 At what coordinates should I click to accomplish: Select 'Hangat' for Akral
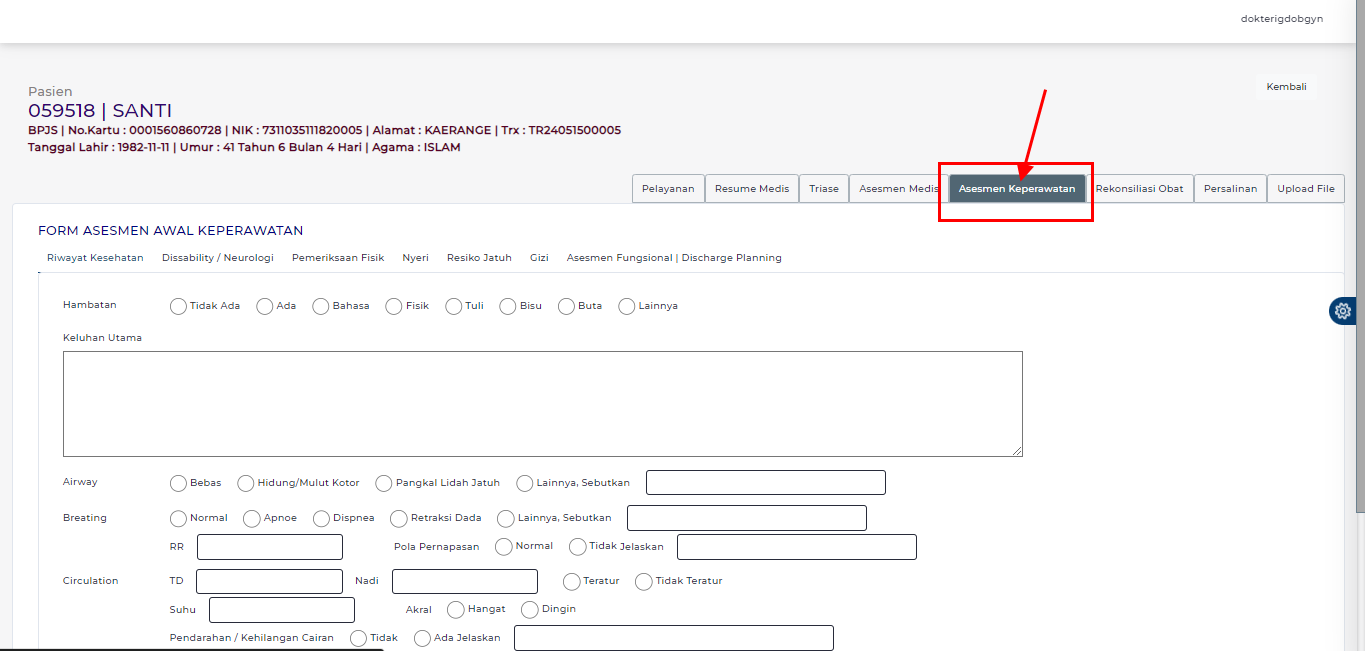[x=456, y=610]
